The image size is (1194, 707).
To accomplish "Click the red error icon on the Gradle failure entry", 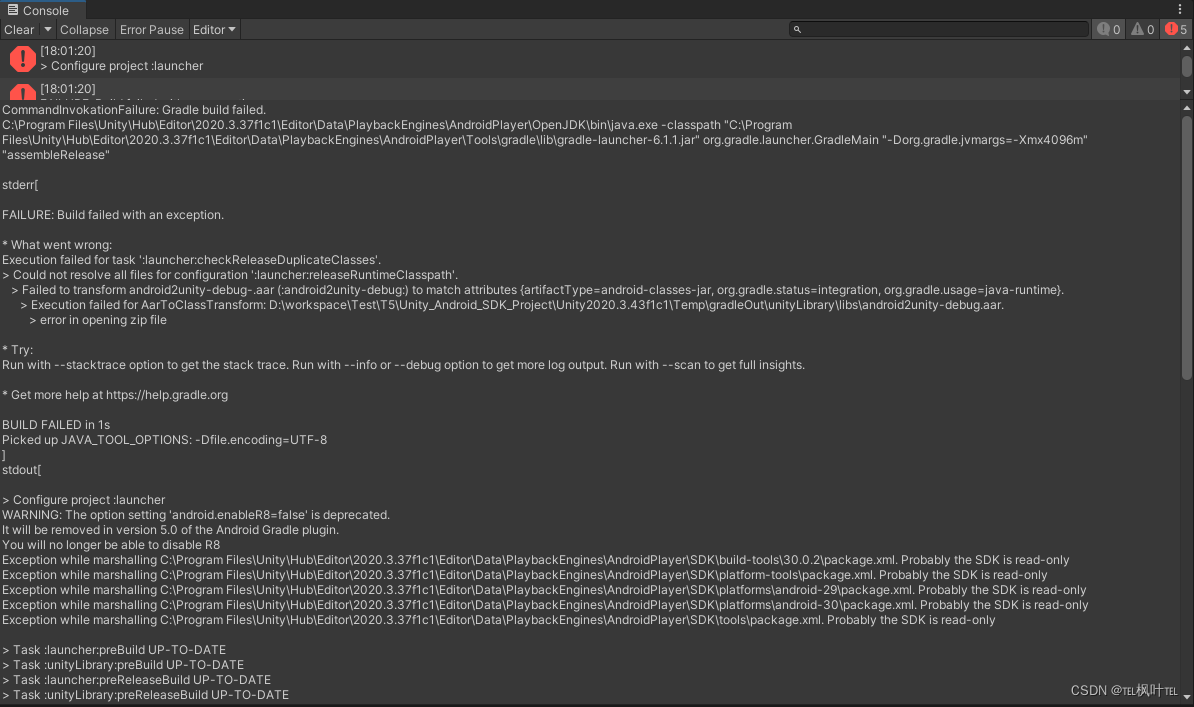I will point(22,94).
